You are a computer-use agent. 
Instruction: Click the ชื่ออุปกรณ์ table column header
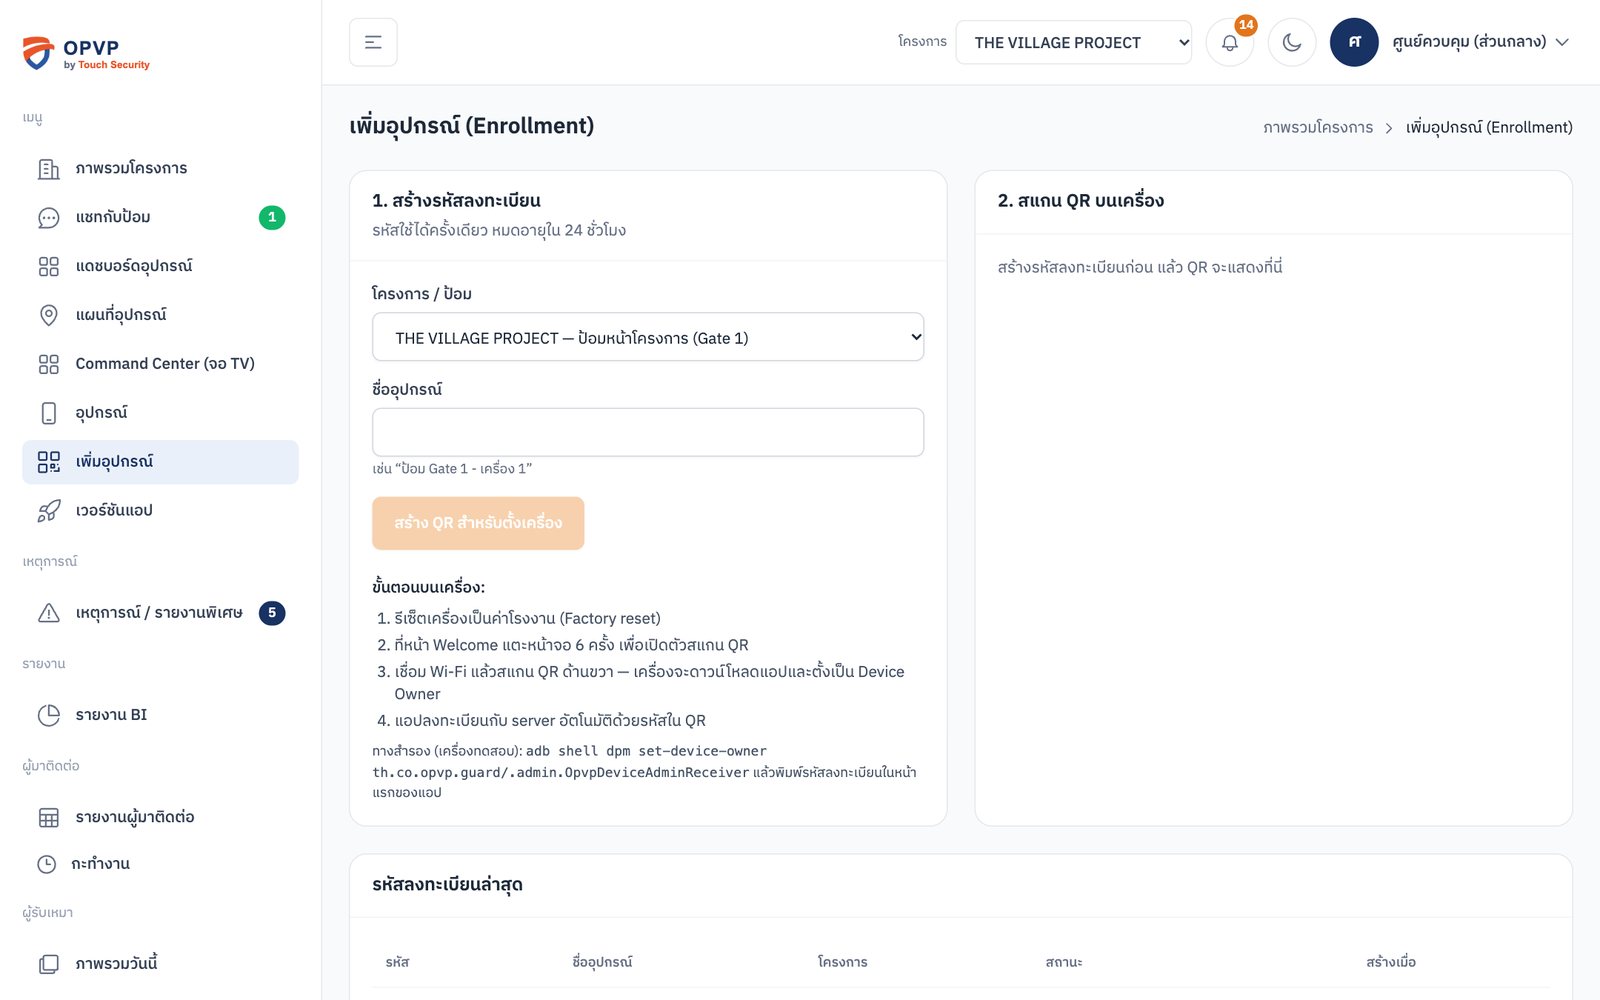point(602,962)
